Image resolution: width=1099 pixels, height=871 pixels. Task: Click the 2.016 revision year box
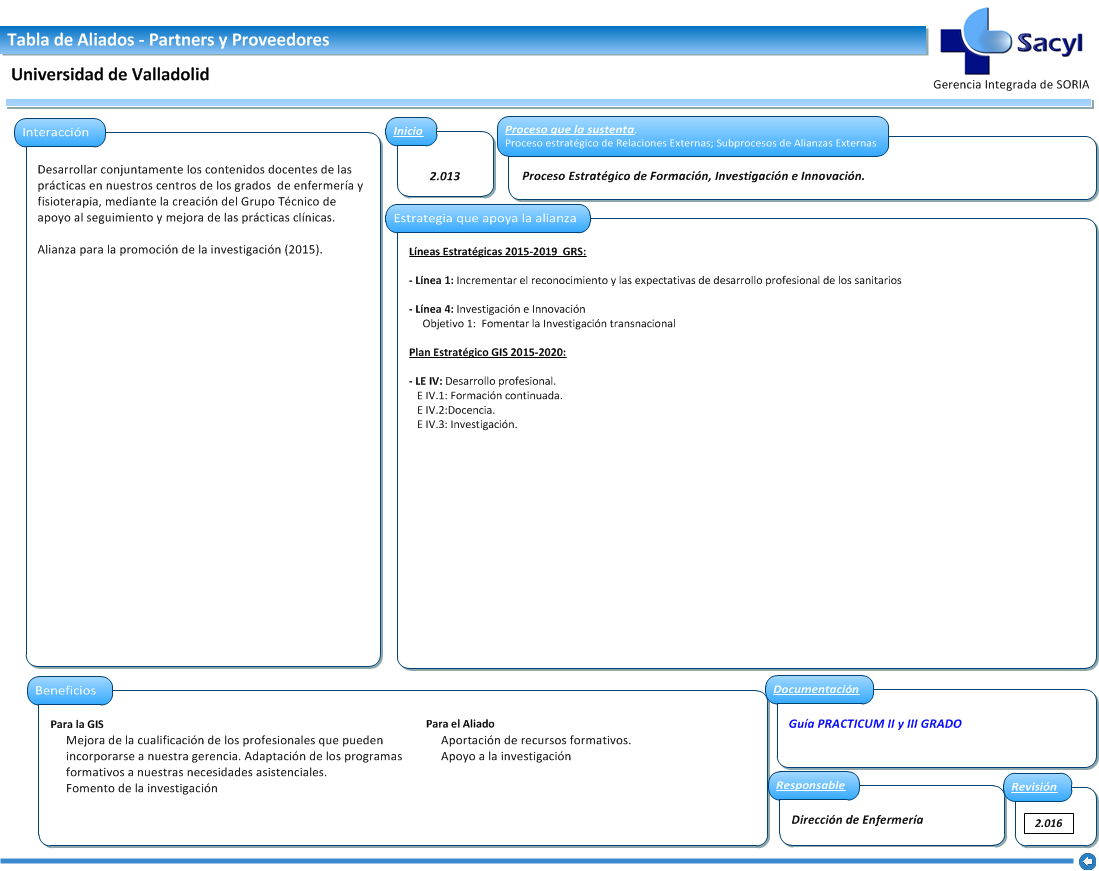1049,823
